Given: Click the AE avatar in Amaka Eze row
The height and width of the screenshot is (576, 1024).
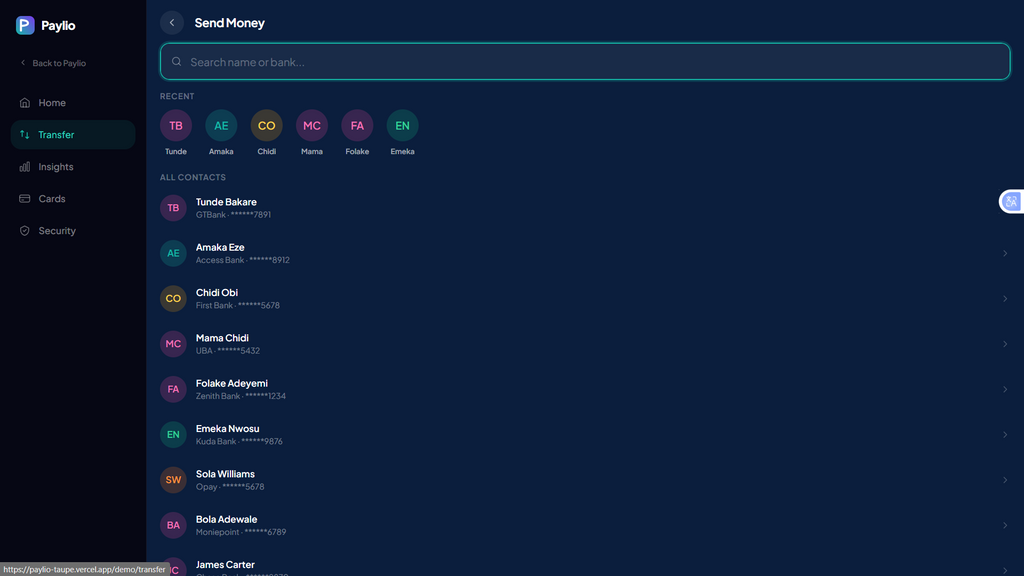Looking at the screenshot, I should click(x=173, y=253).
